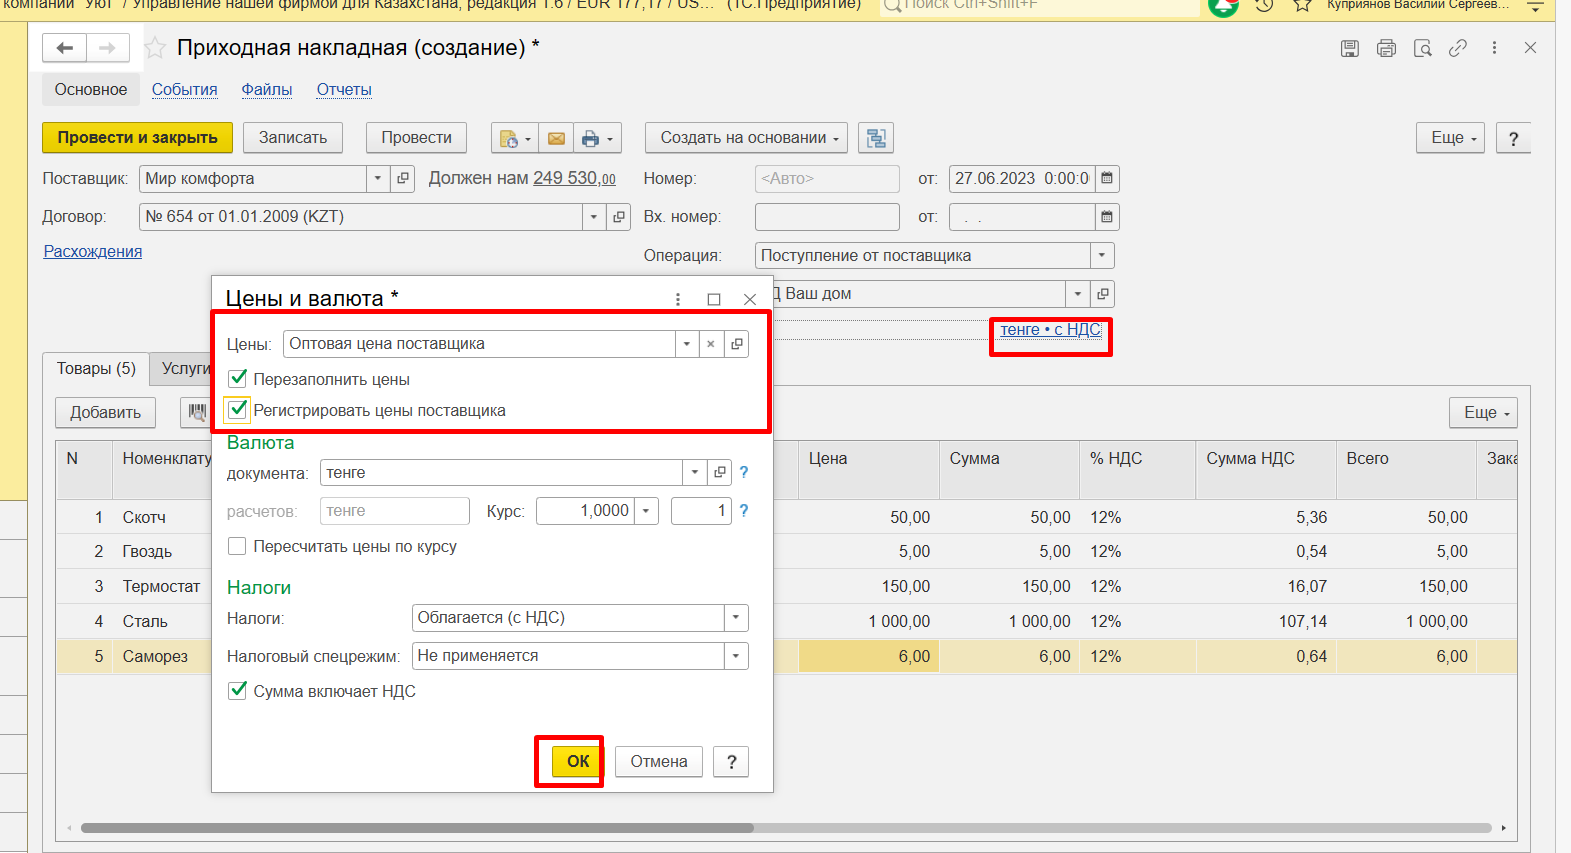This screenshot has height=853, width=1571.
Task: Click the save diskette icon at top right
Action: 1349,48
